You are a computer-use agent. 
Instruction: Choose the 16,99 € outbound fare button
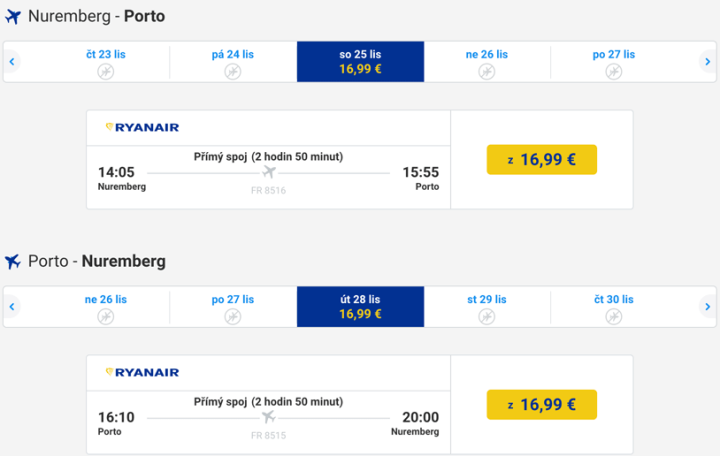point(541,160)
